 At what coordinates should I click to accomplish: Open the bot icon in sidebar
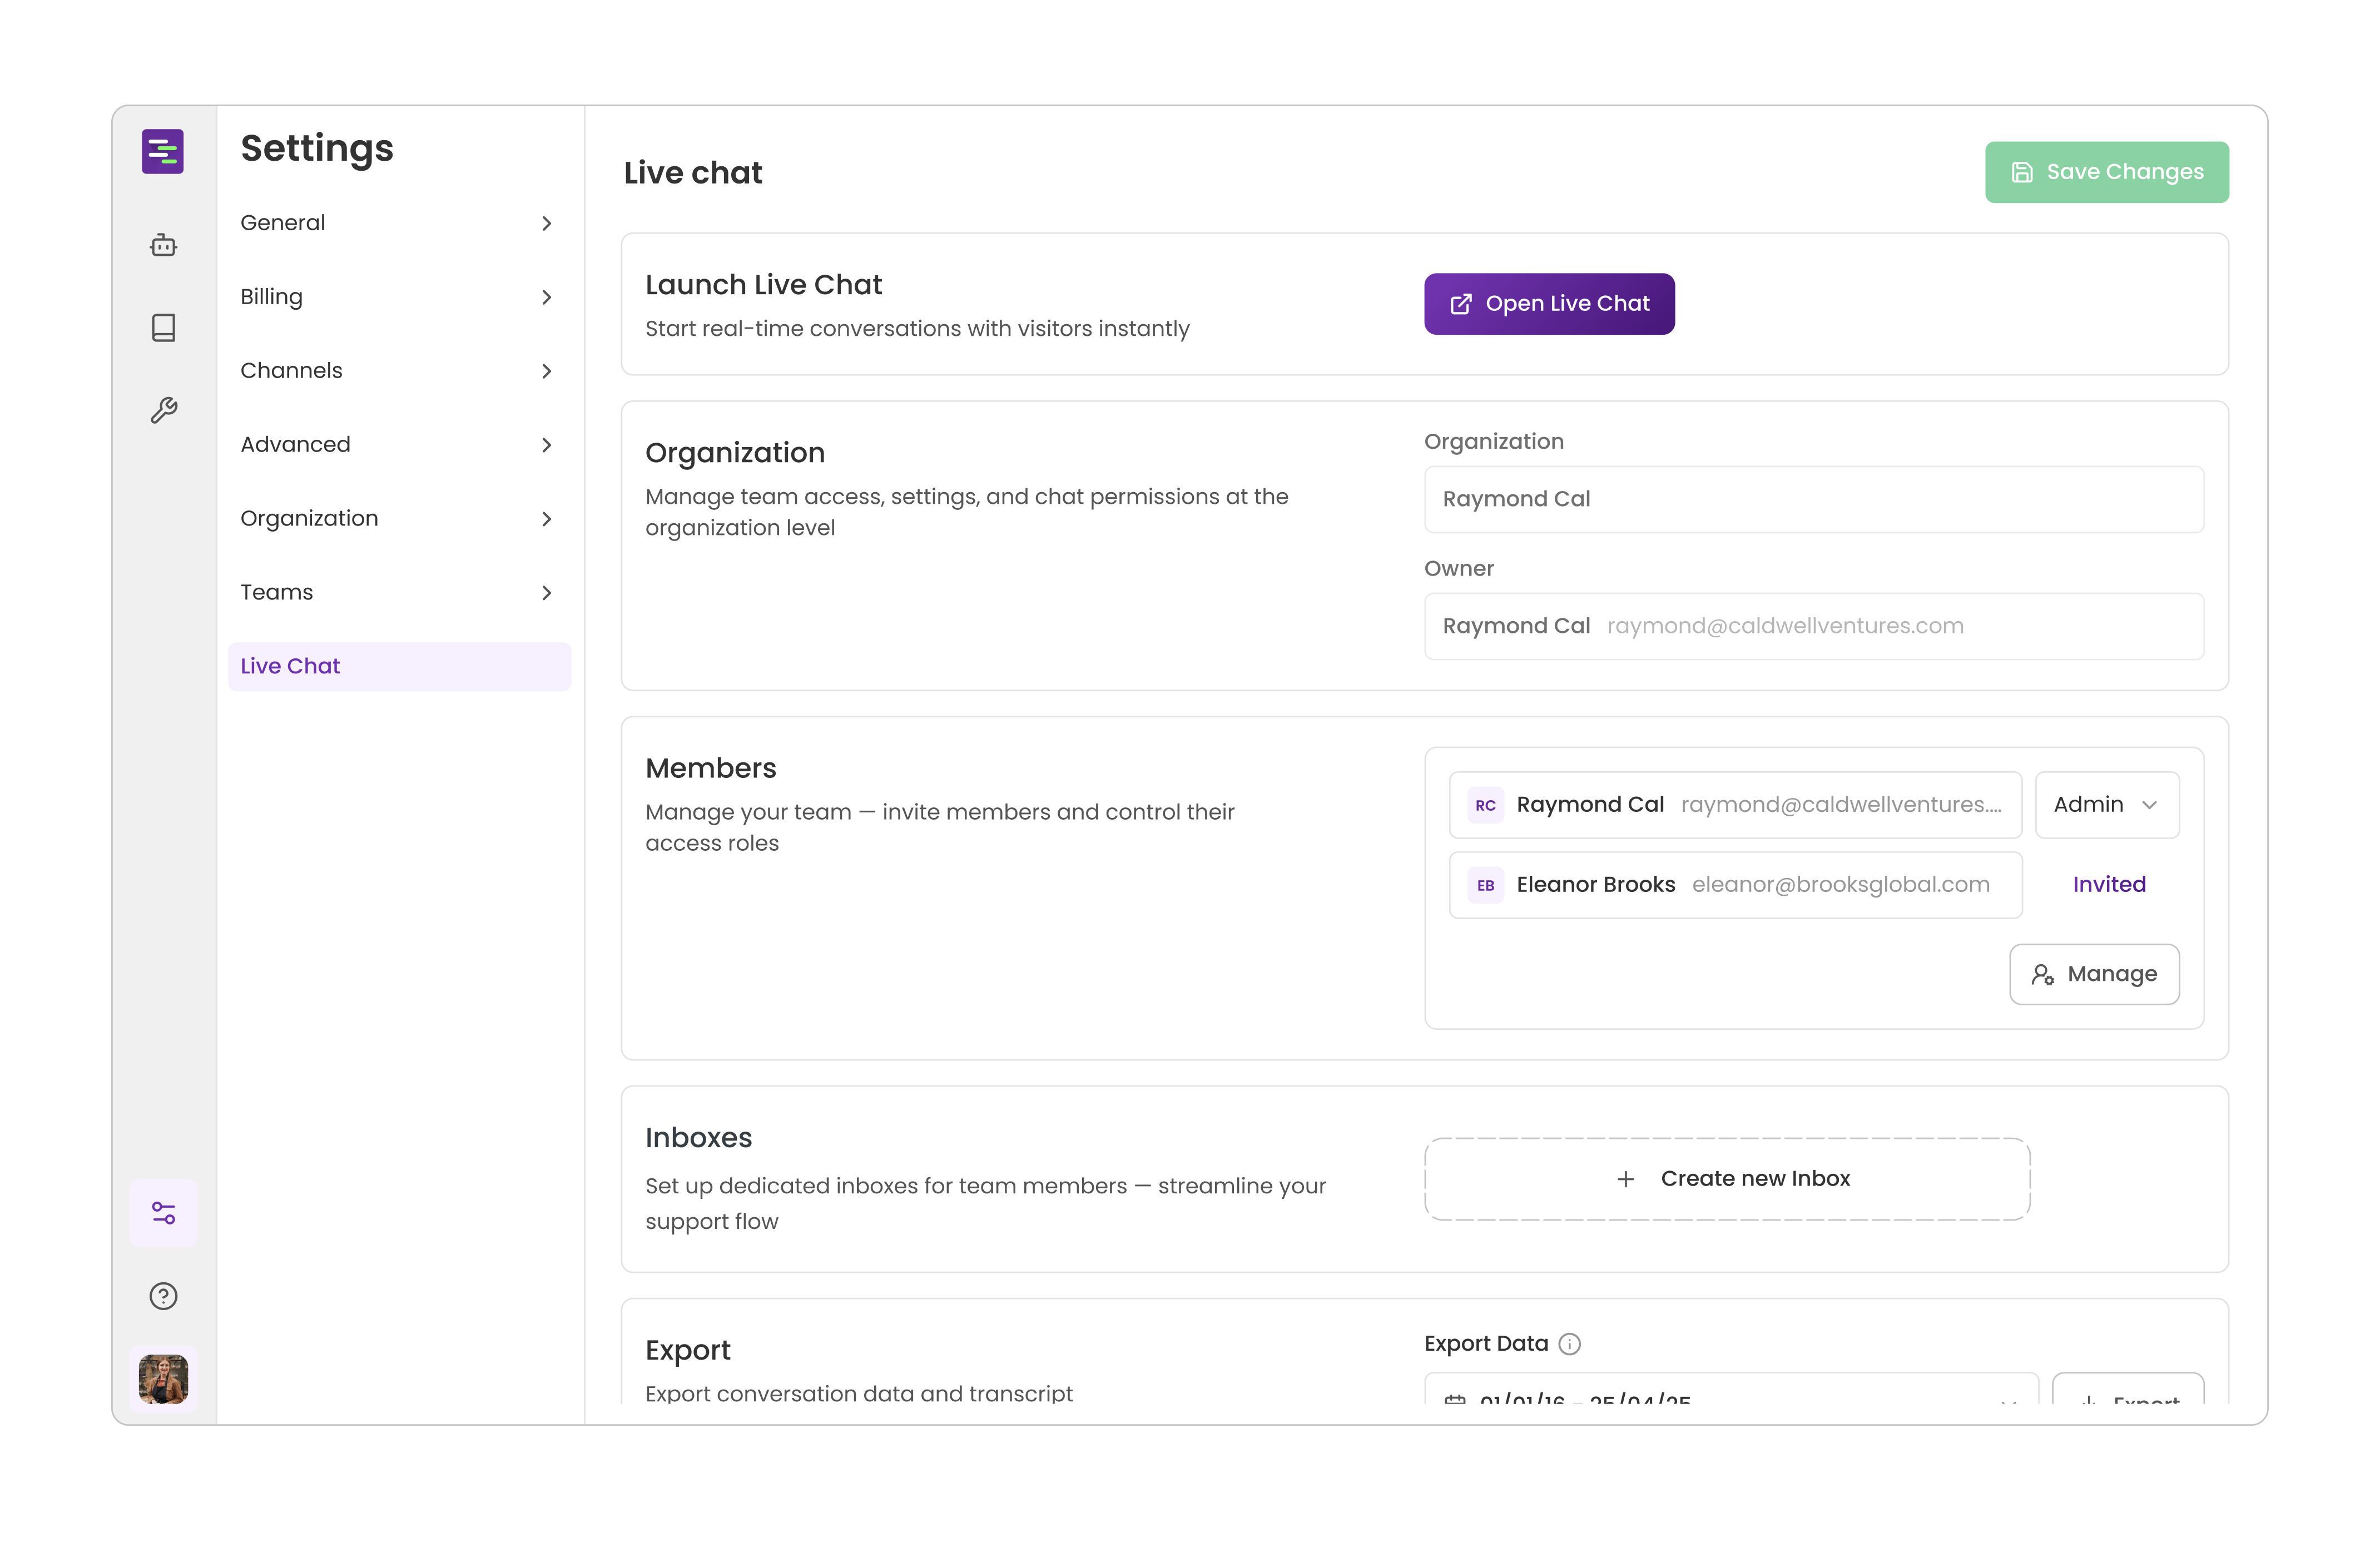(x=164, y=245)
